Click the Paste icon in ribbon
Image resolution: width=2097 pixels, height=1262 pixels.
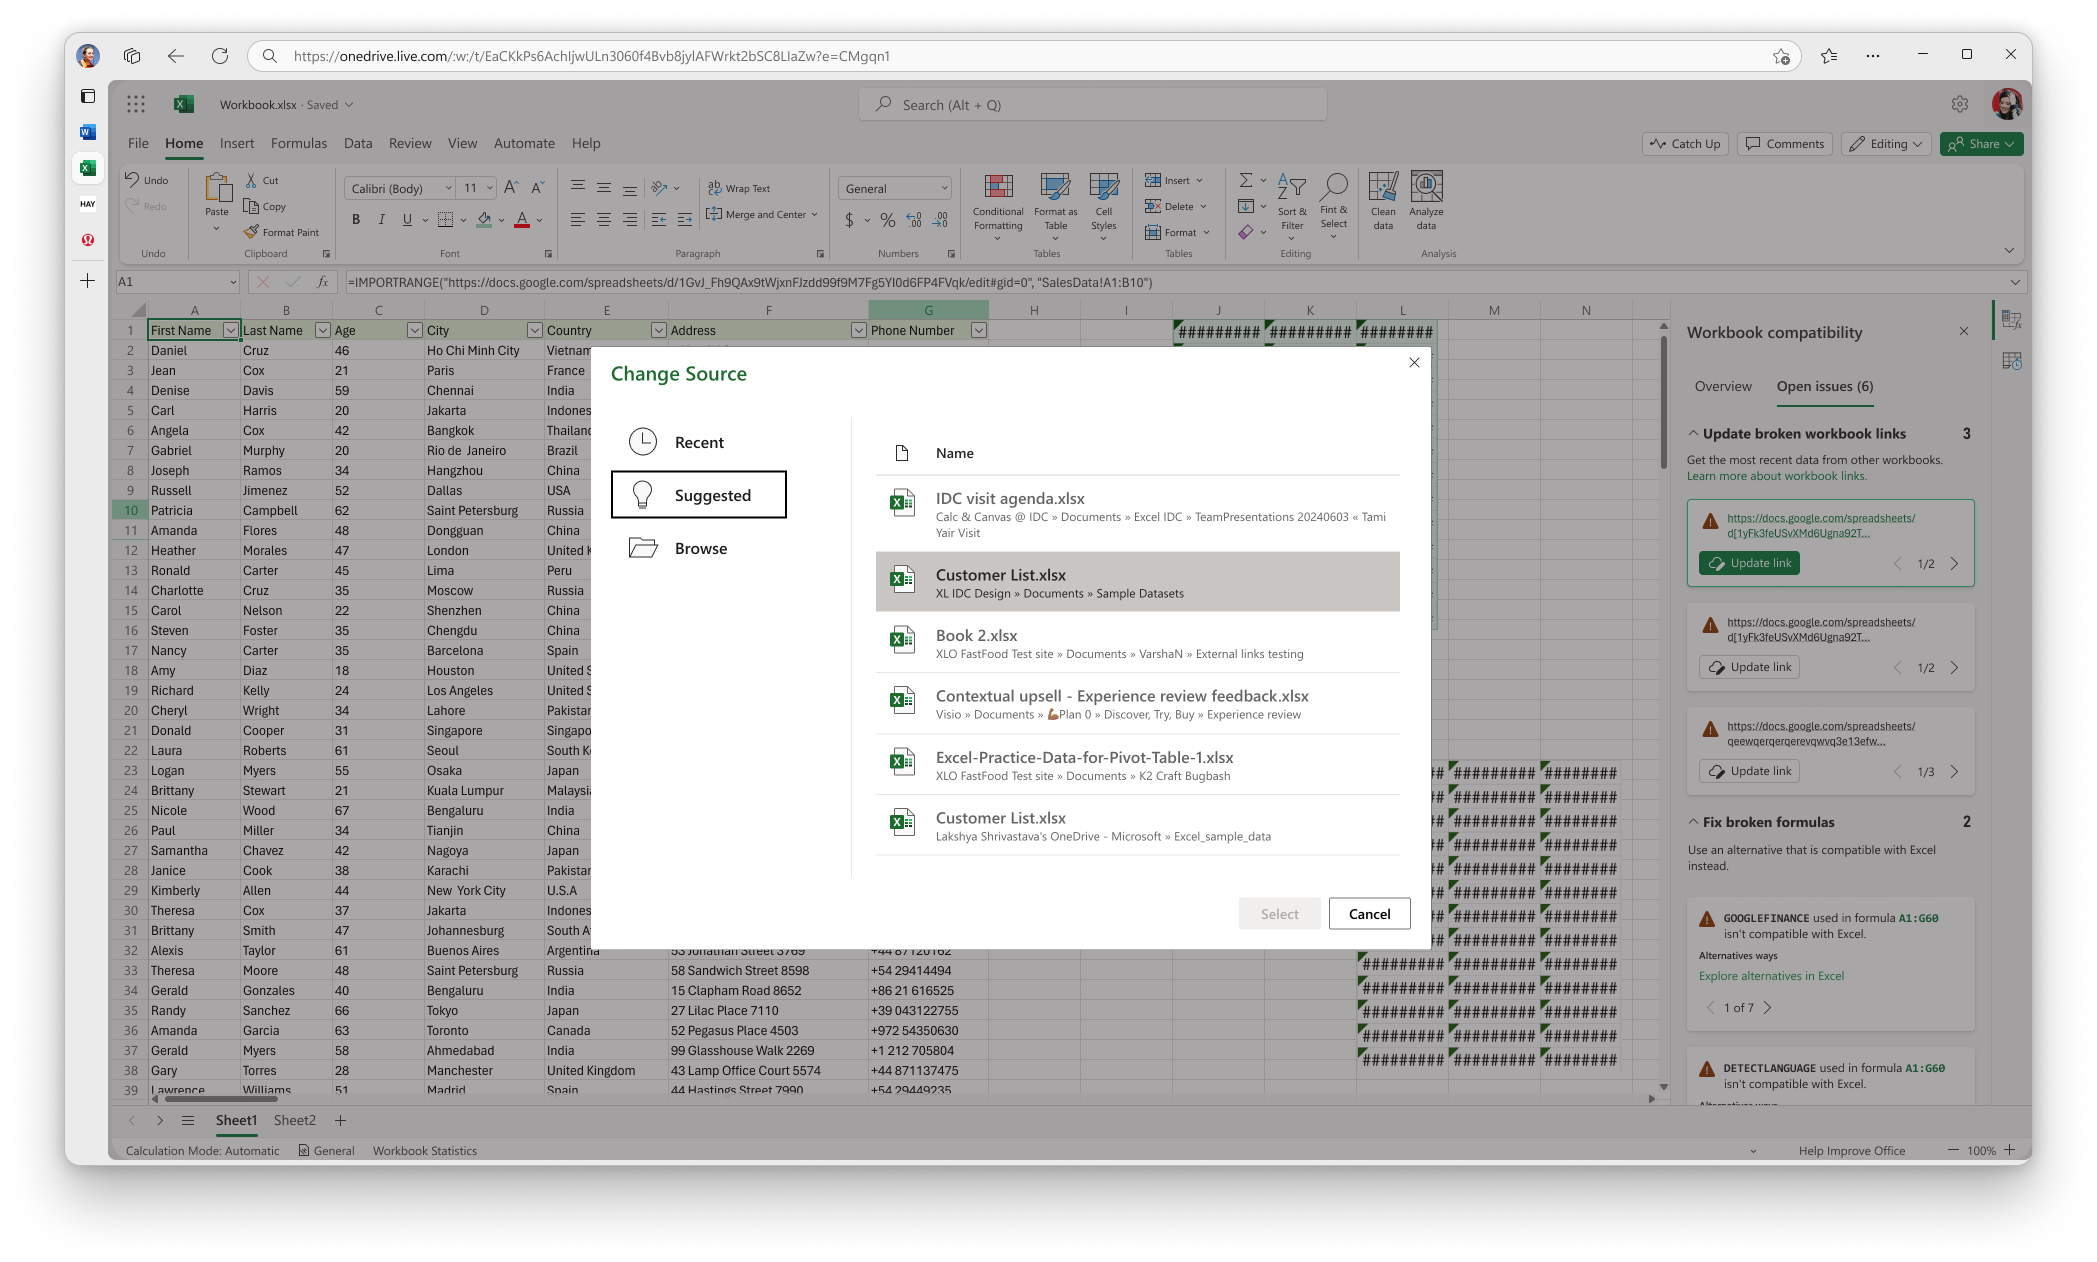[217, 188]
